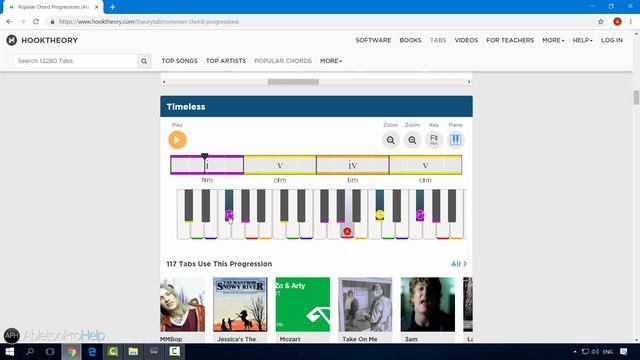The image size is (640, 360).
Task: Toggle the Piano view button
Action: point(456,140)
